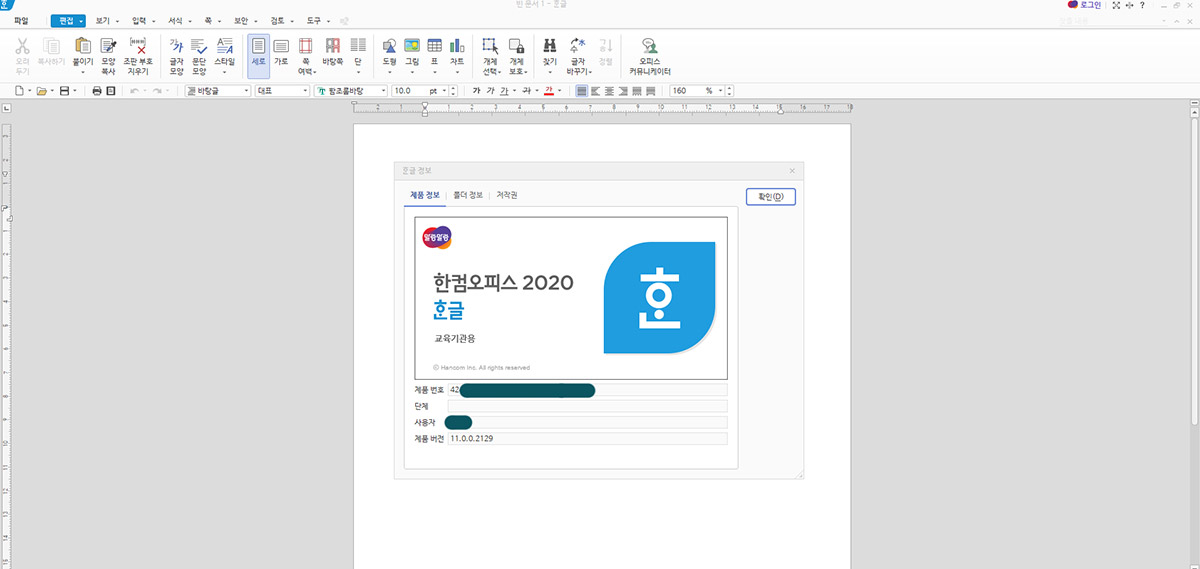Click the save disk icon

(x=65, y=90)
